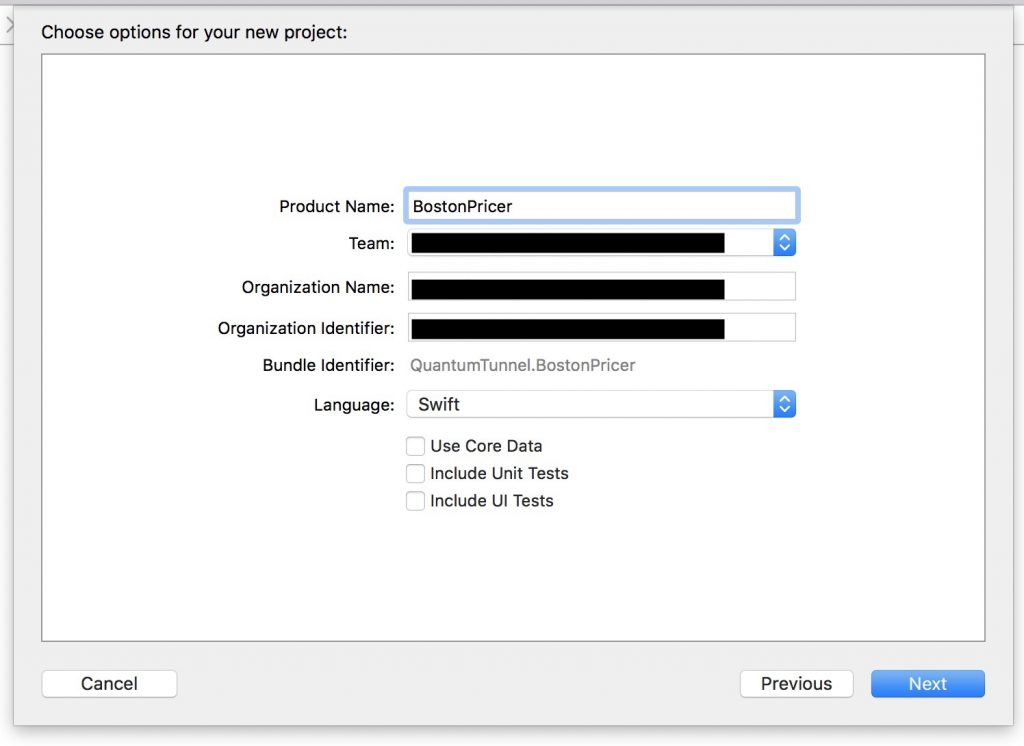Click the Product Name text field

coord(600,206)
